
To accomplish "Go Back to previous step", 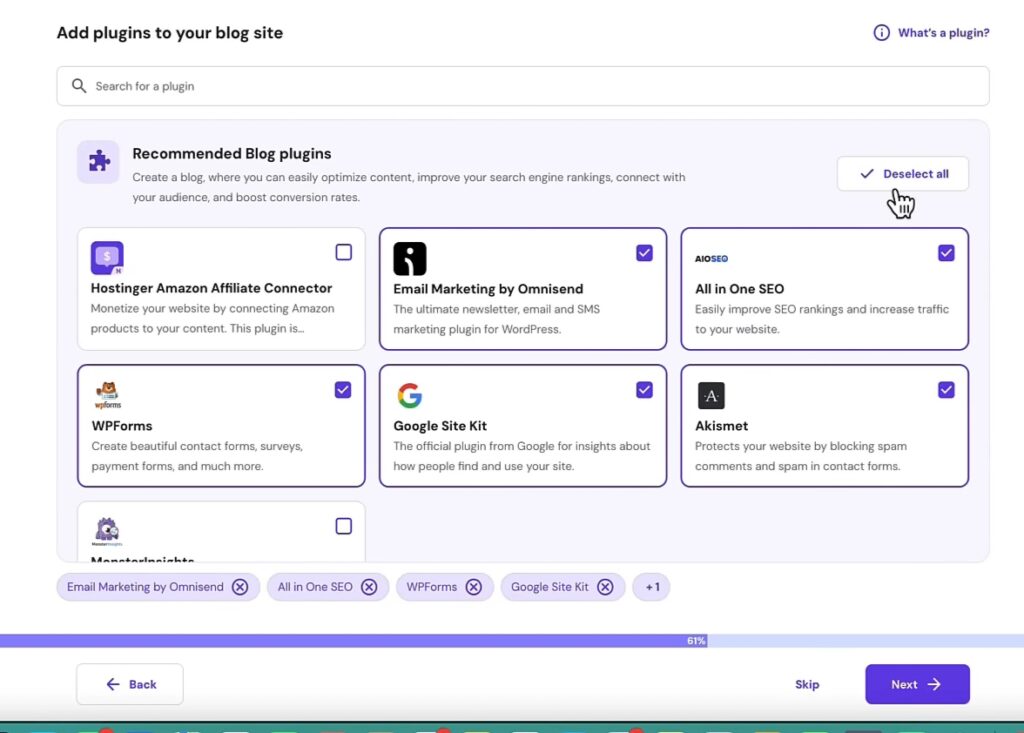I will click(x=130, y=684).
